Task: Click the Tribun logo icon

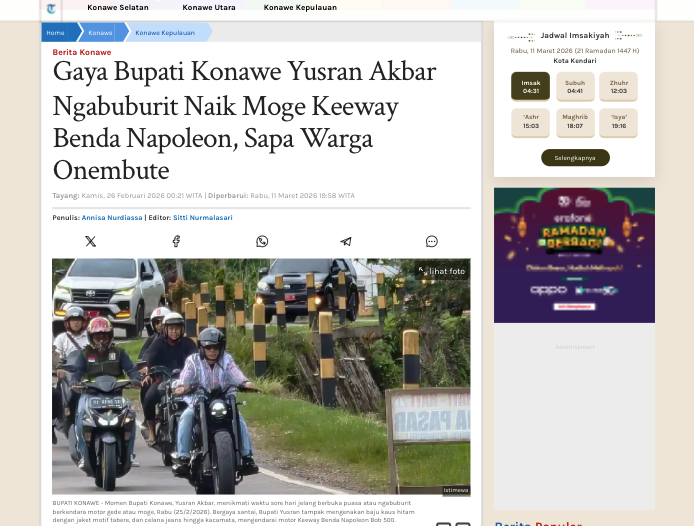Action: pyautogui.click(x=51, y=8)
